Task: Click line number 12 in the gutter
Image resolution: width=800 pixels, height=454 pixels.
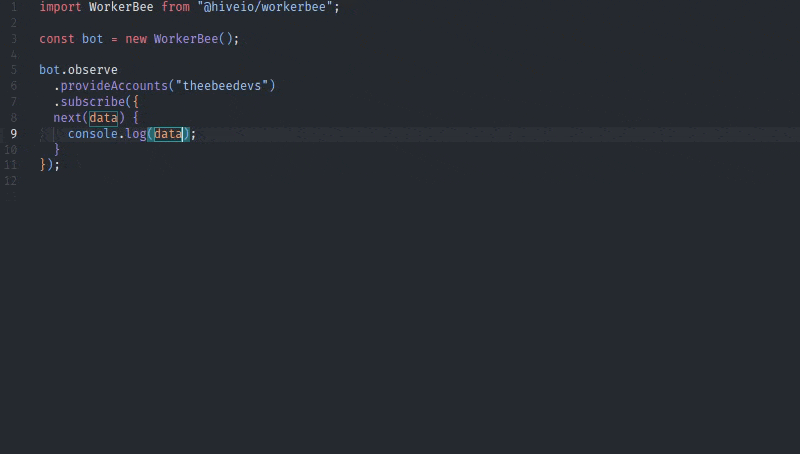Action: click(11, 181)
